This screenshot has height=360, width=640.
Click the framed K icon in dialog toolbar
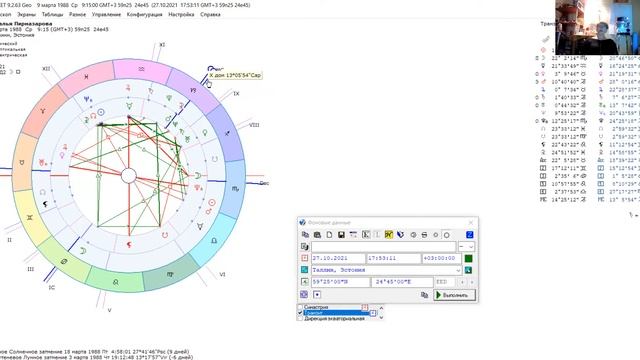[366, 235]
